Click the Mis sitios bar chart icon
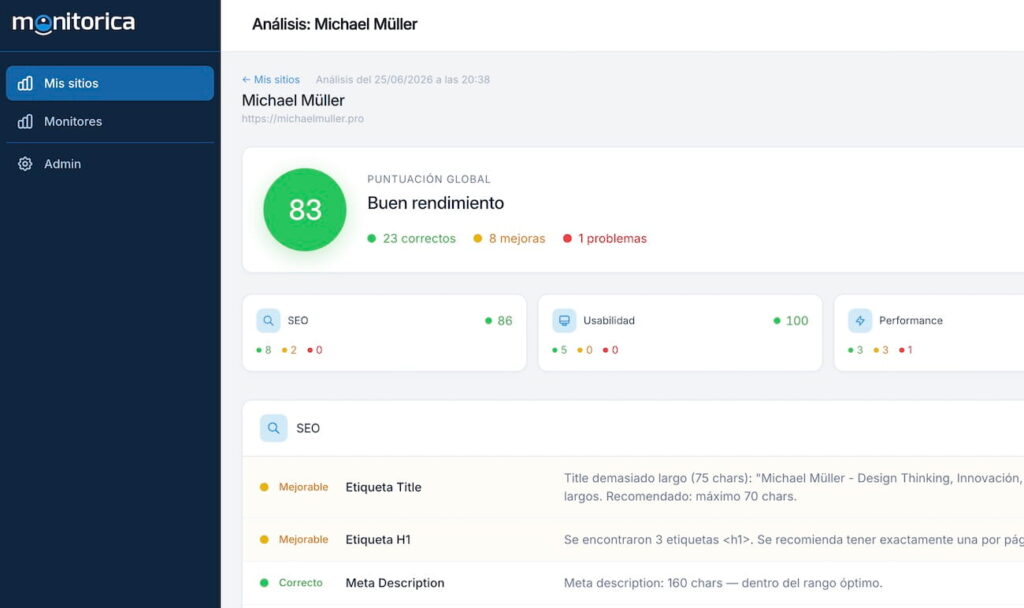Screen dimensions: 1024x608 25,83
